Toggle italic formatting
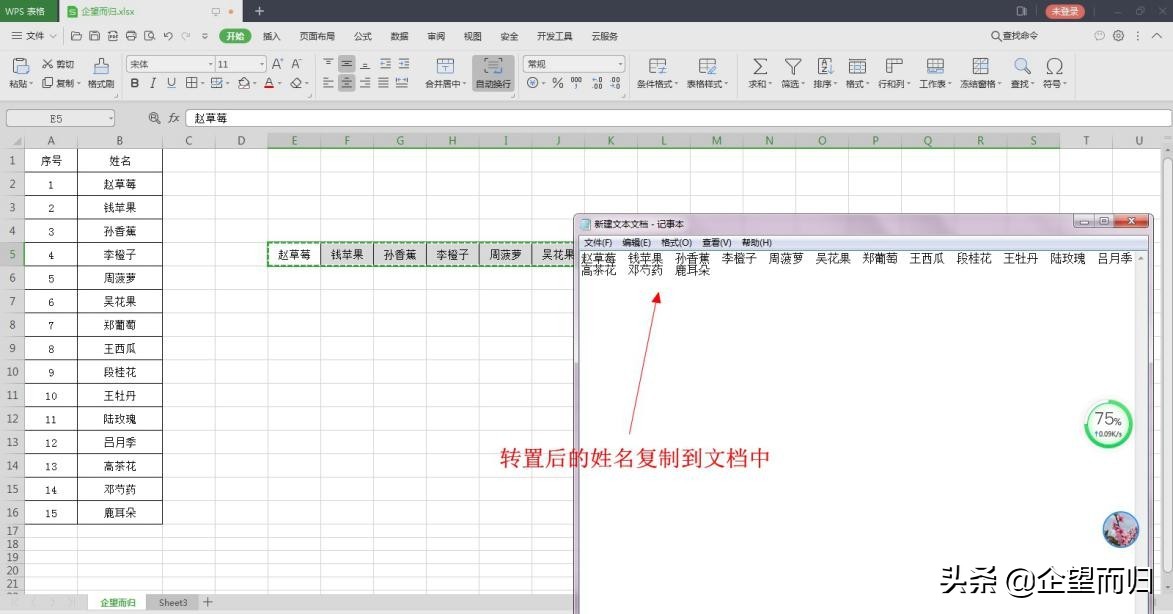 (x=153, y=83)
